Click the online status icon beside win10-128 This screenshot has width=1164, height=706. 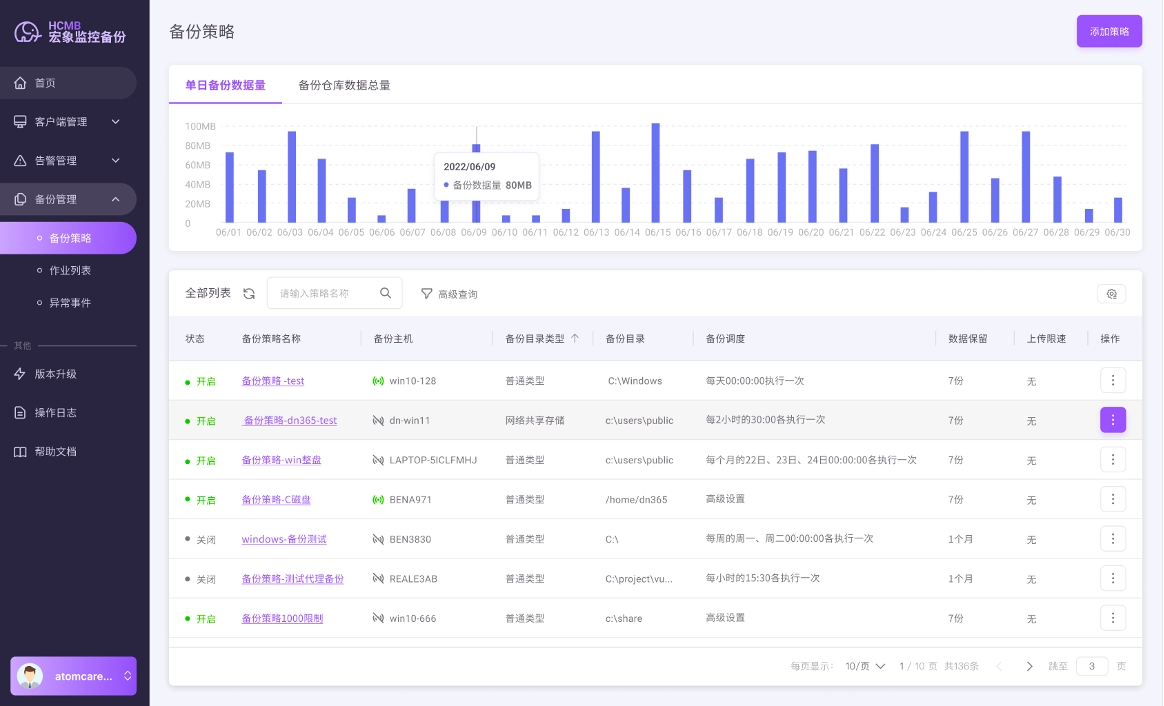pyautogui.click(x=378, y=381)
